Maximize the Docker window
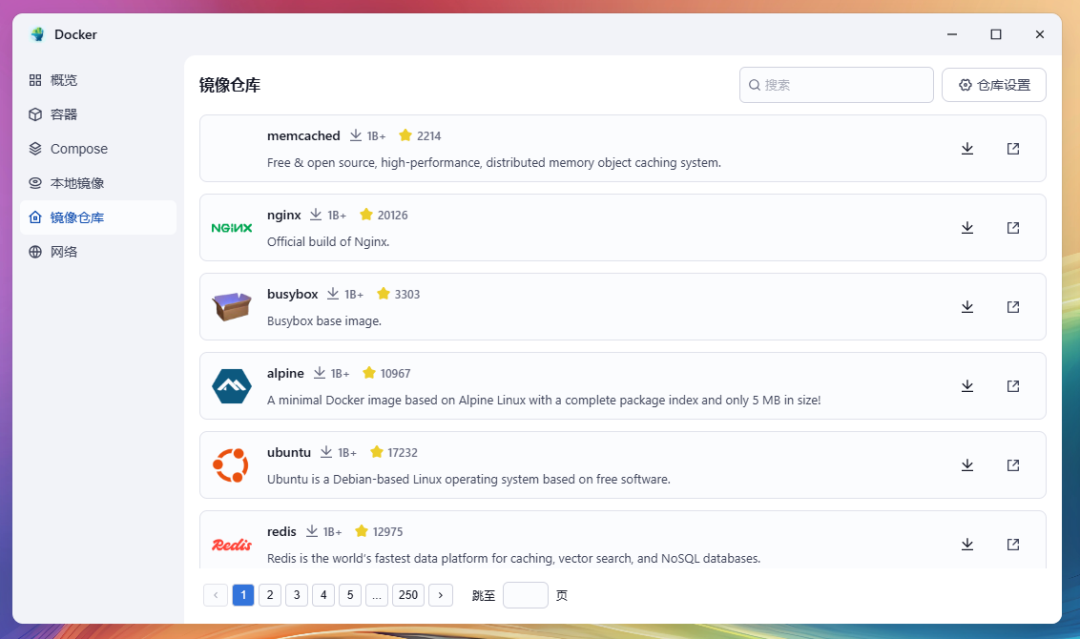The height and width of the screenshot is (639, 1080). [996, 34]
